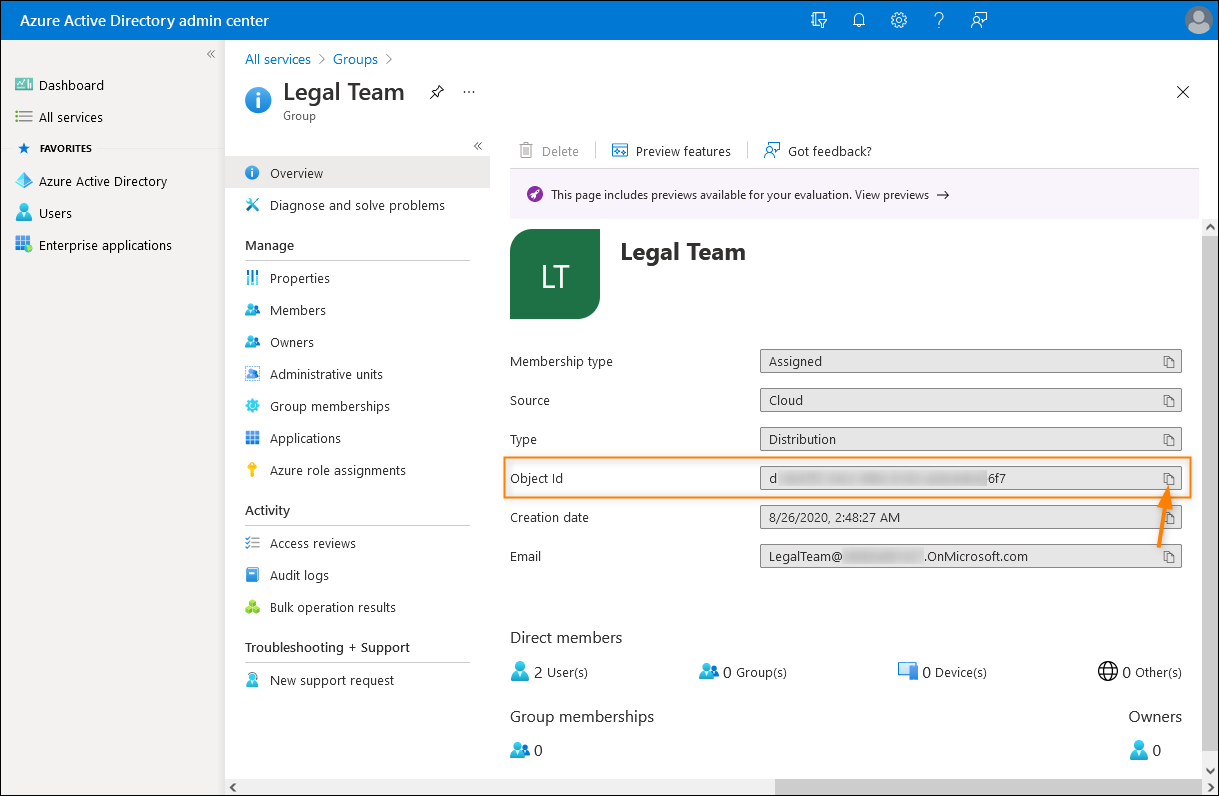
Task: Copy the Type value
Action: 1168,440
